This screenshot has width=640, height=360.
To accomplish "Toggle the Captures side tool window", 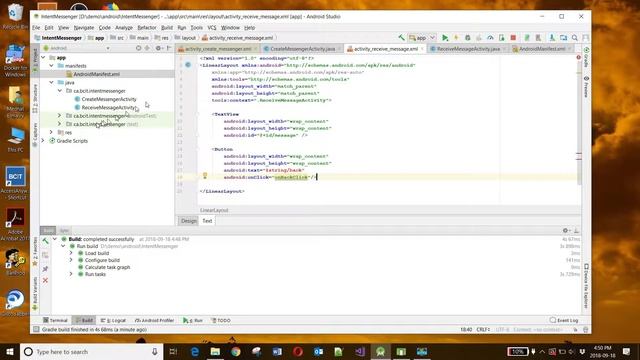I will click(x=35, y=135).
